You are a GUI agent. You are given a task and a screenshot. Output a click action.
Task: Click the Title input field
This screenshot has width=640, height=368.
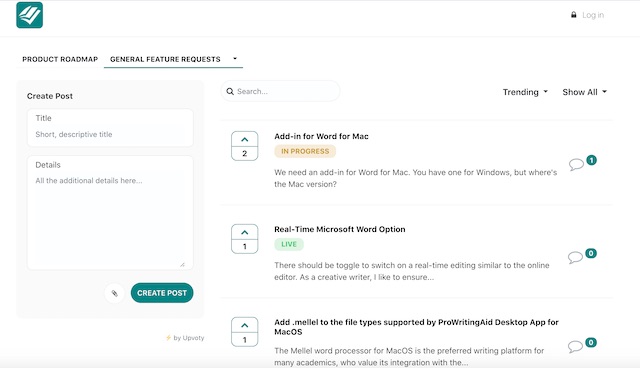[110, 128]
